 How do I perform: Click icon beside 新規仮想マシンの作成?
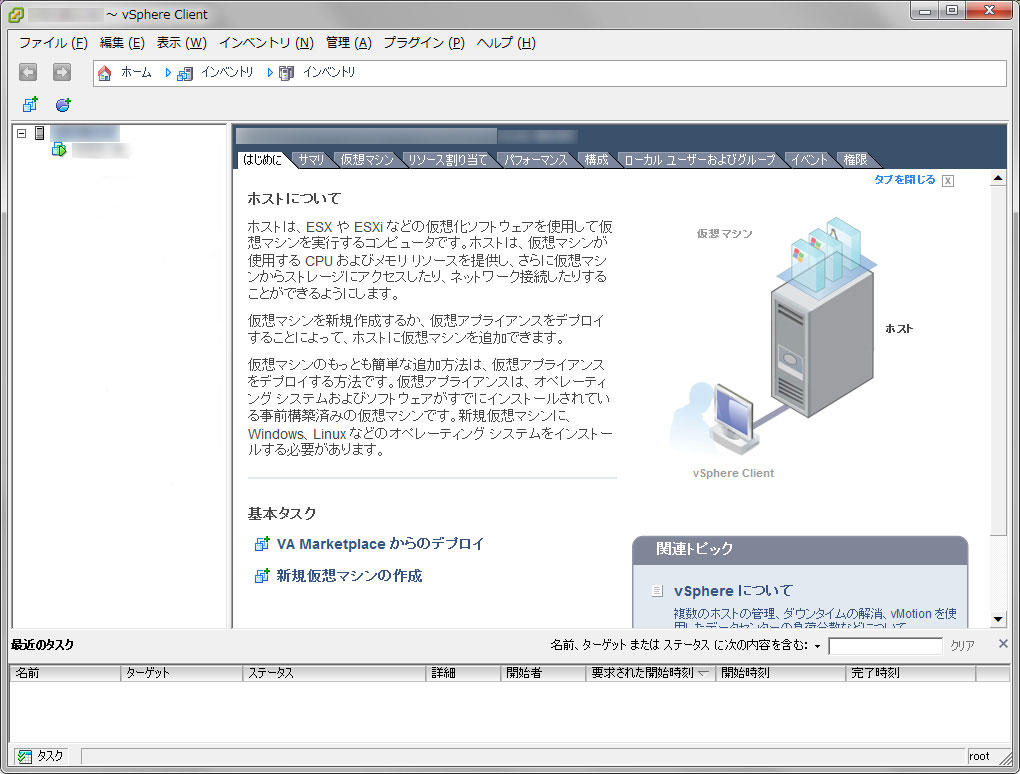[x=262, y=576]
